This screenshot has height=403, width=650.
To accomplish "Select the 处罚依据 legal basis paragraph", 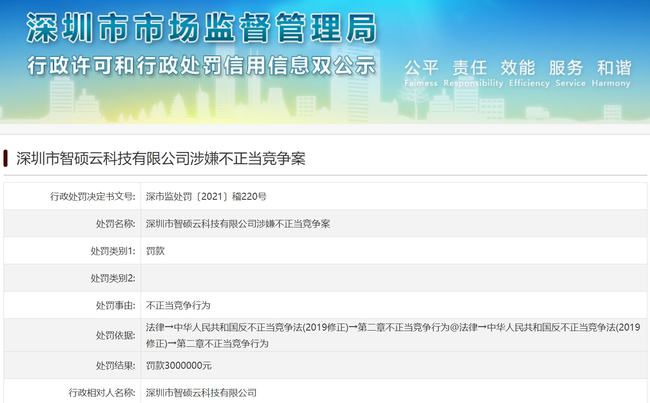I will (x=393, y=335).
